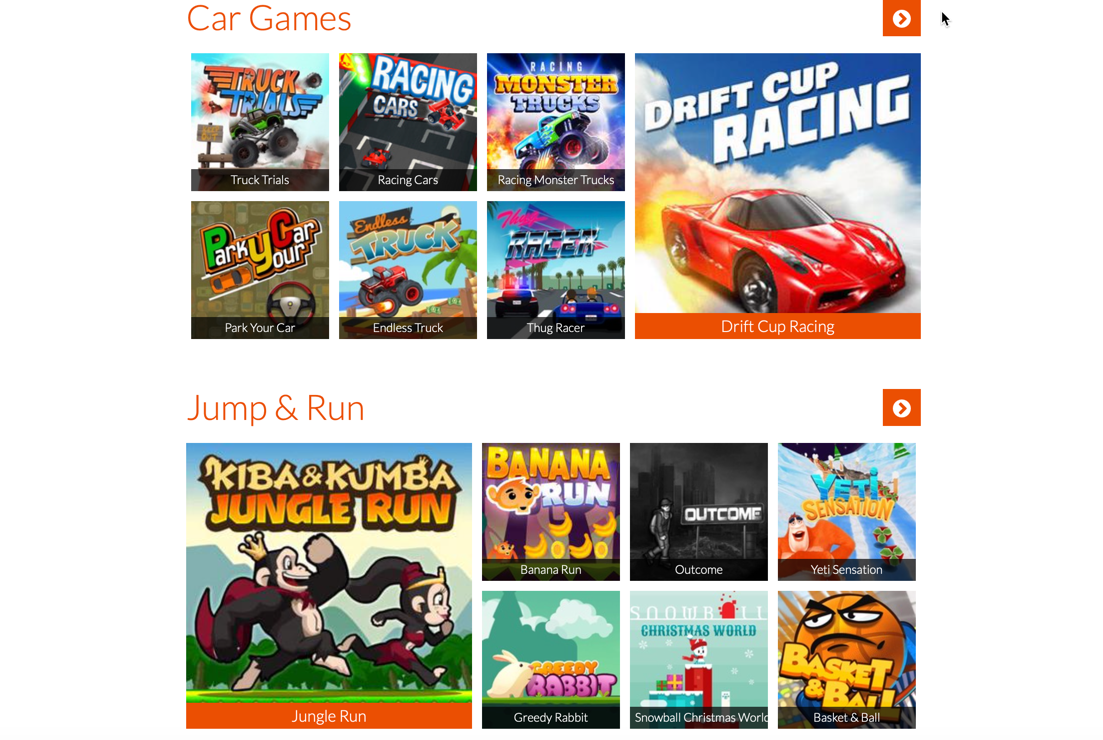Open the Snowball Christmas World game tile
The image size is (1103, 740).
[x=699, y=660]
